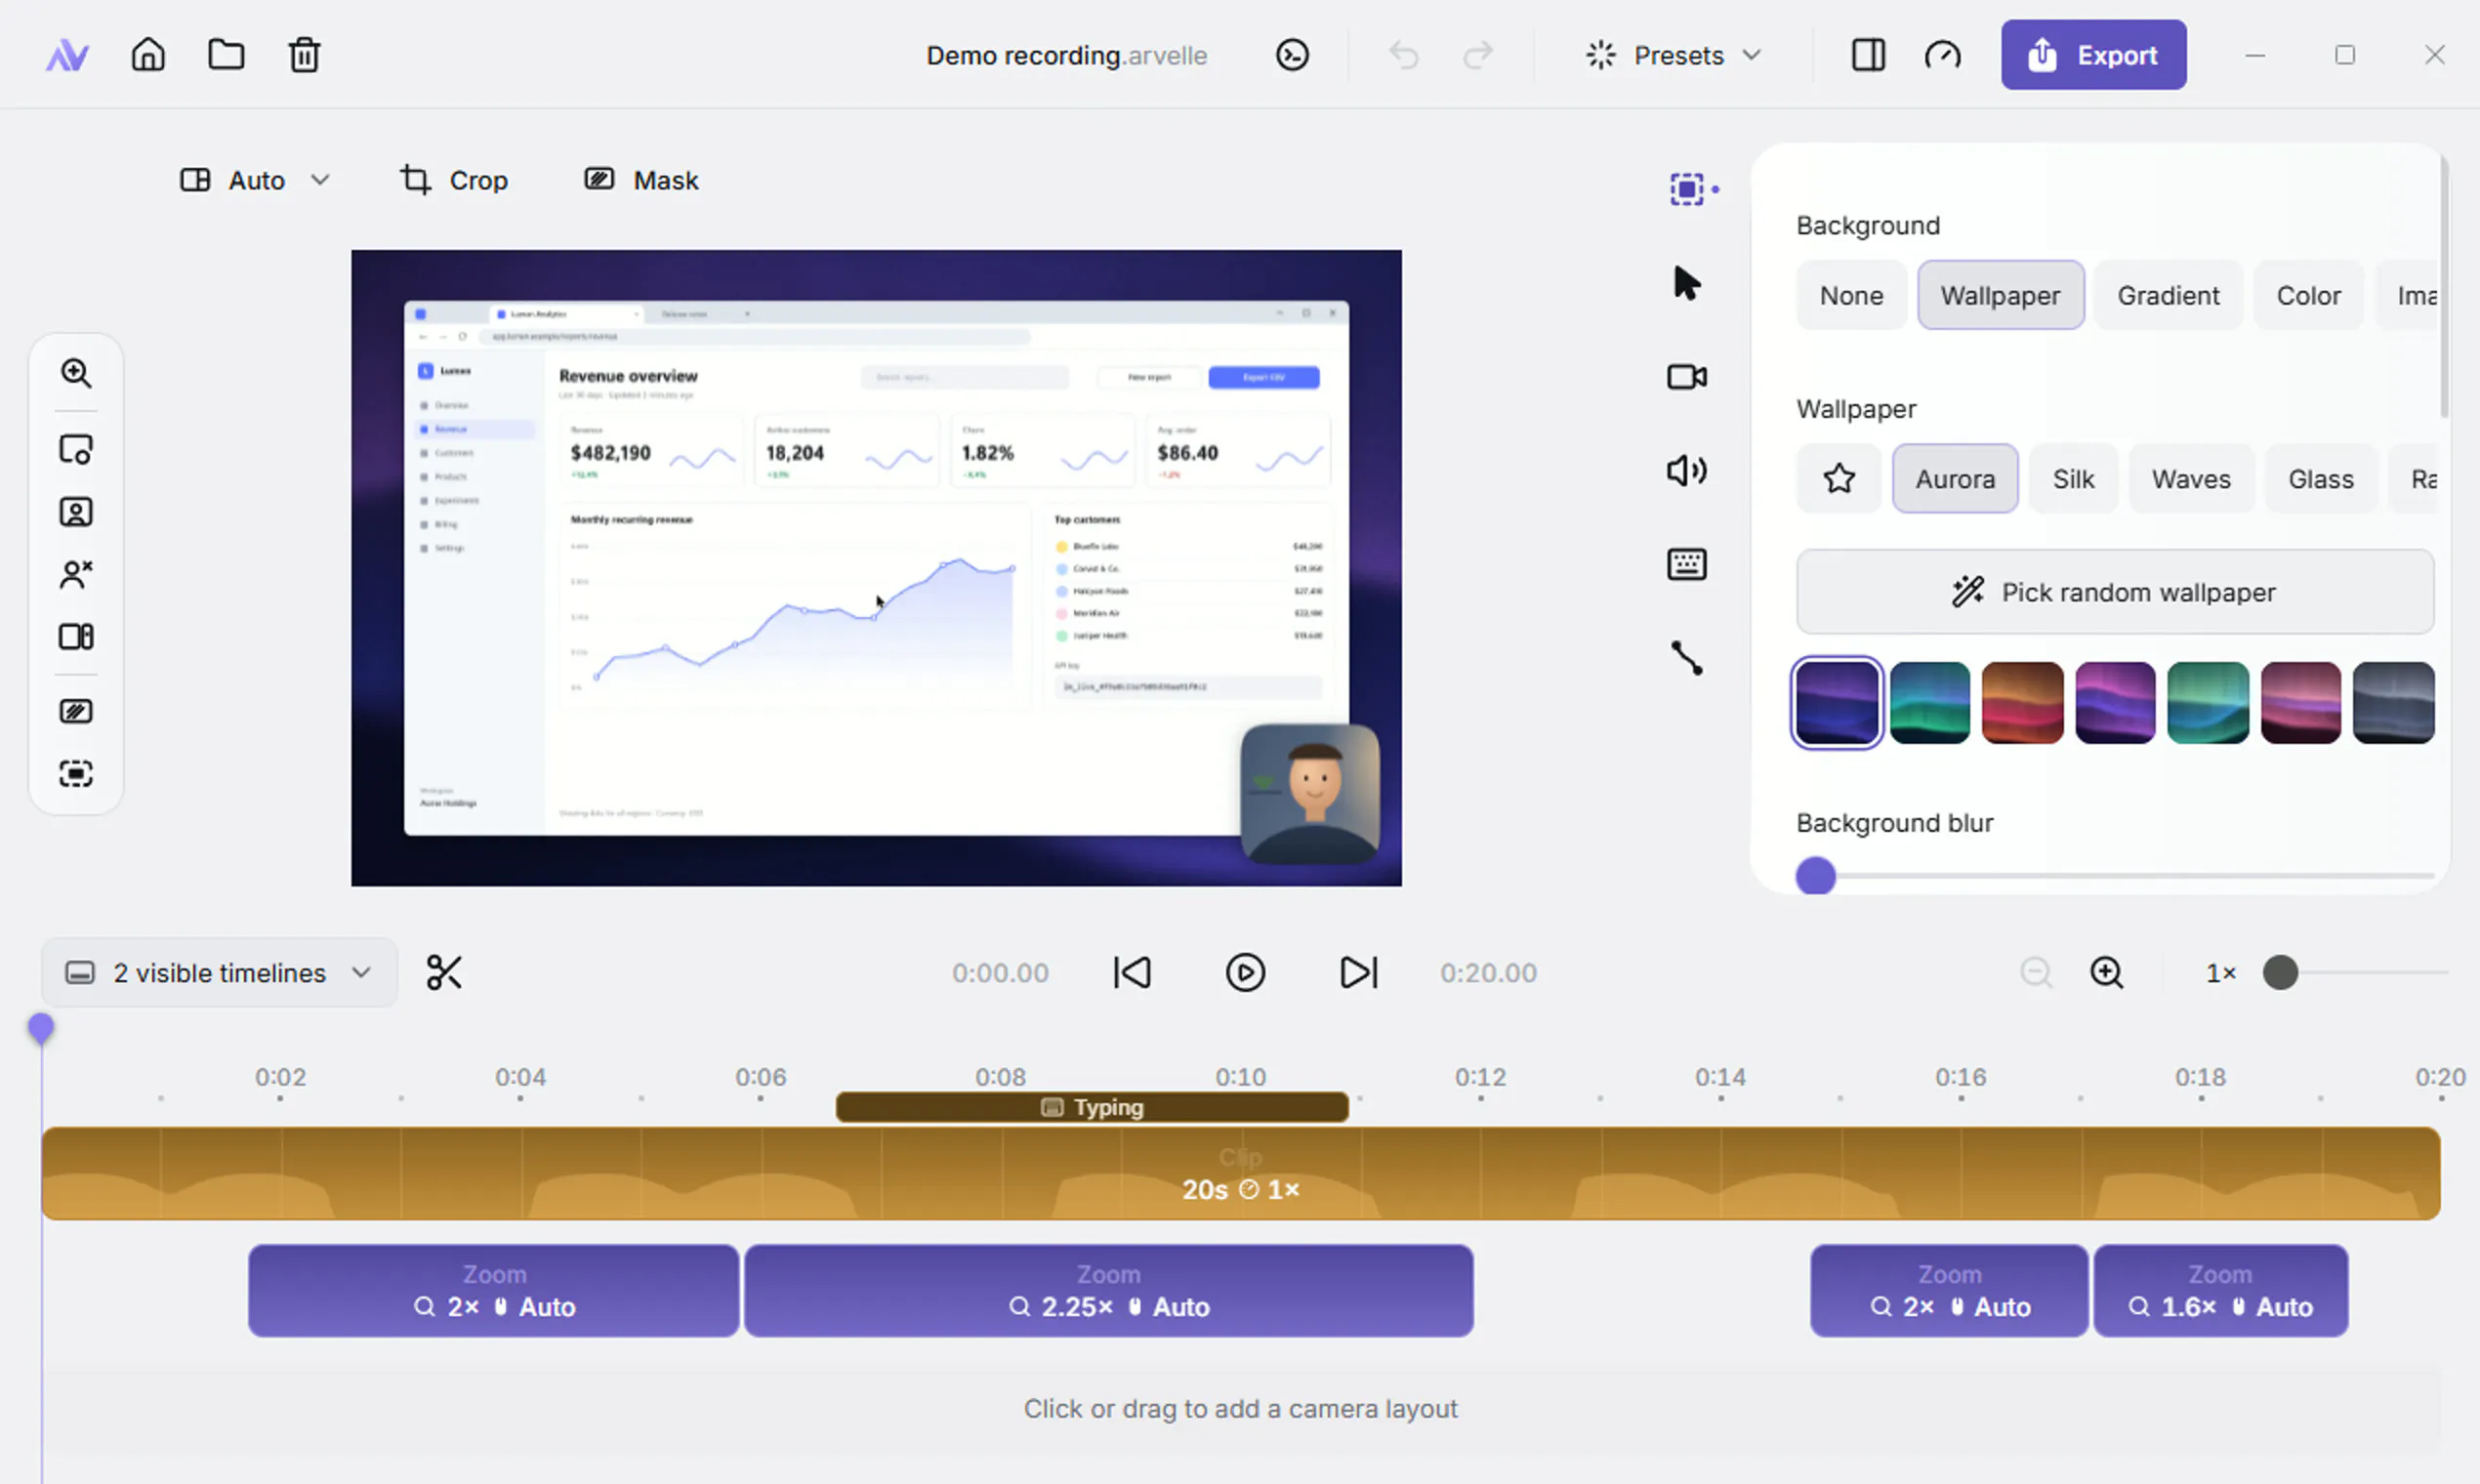Click Pick random wallpaper

pyautogui.click(x=2115, y=592)
